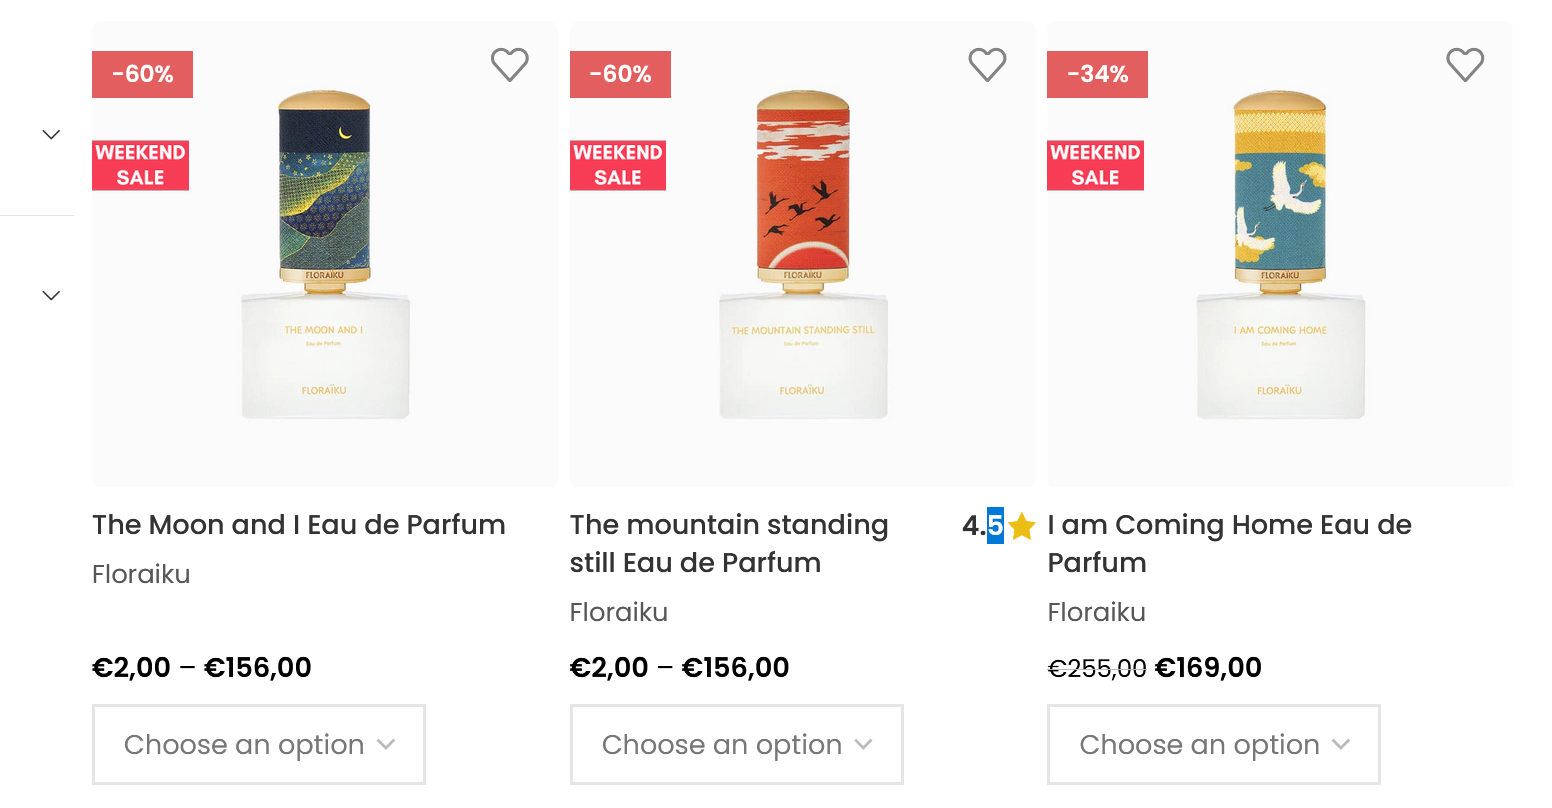Open The mountain standing still product title
The image size is (1552, 808).
tap(728, 543)
